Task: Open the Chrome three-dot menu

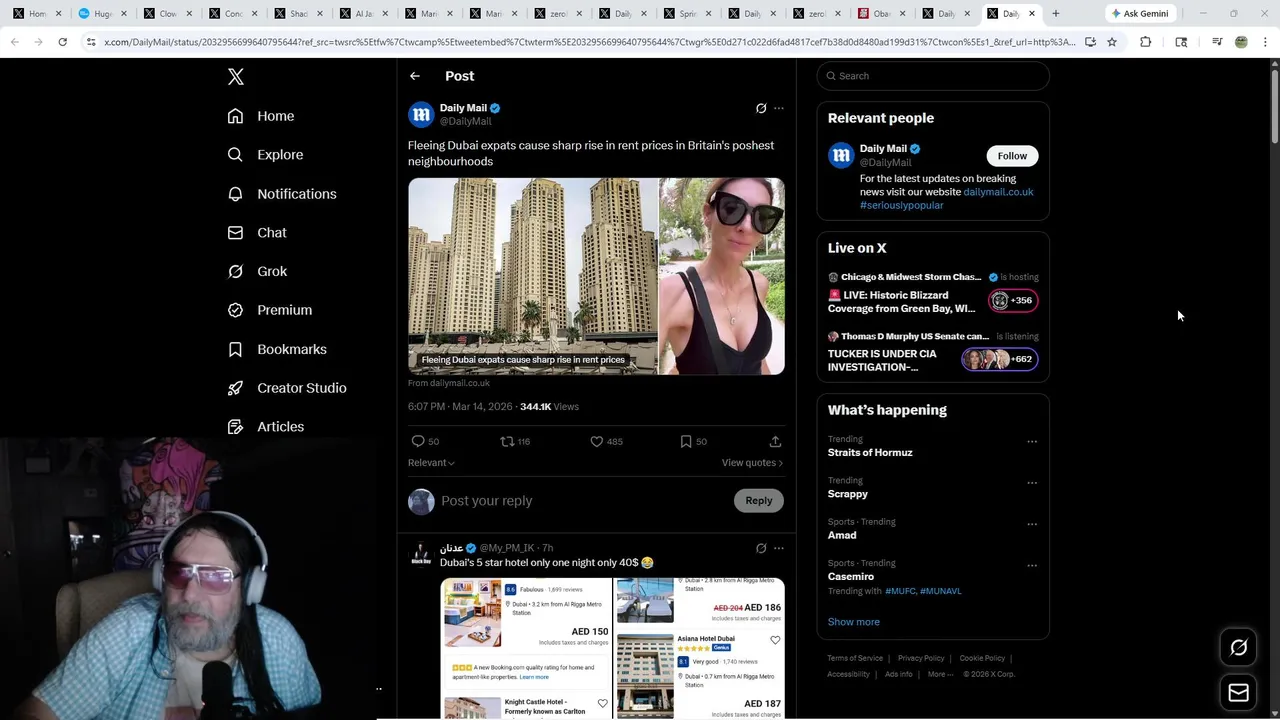Action: (x=1265, y=42)
